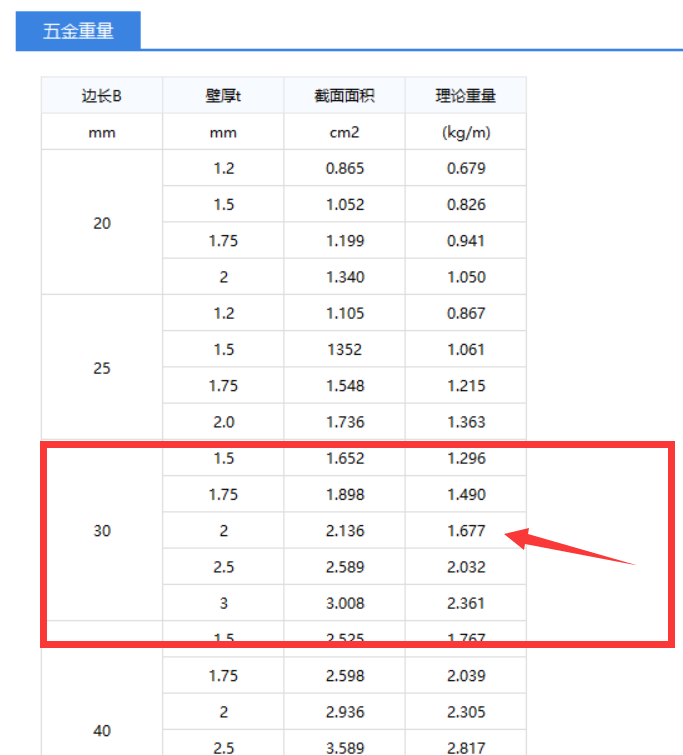
Task: Click weight value 1.215
Action: 466,386
